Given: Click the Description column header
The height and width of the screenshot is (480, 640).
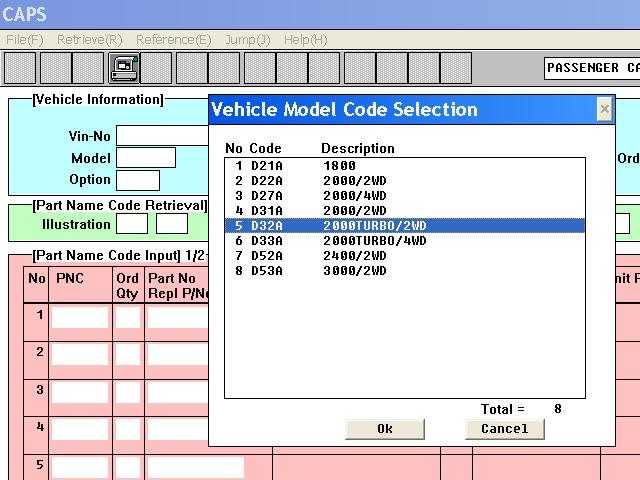Looking at the screenshot, I should click(x=358, y=148).
